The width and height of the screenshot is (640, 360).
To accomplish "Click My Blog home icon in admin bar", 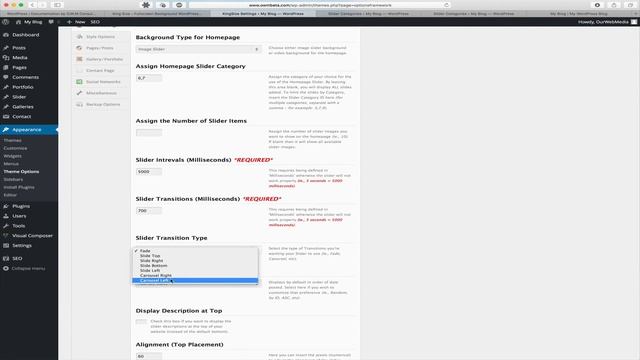I will [18, 22].
